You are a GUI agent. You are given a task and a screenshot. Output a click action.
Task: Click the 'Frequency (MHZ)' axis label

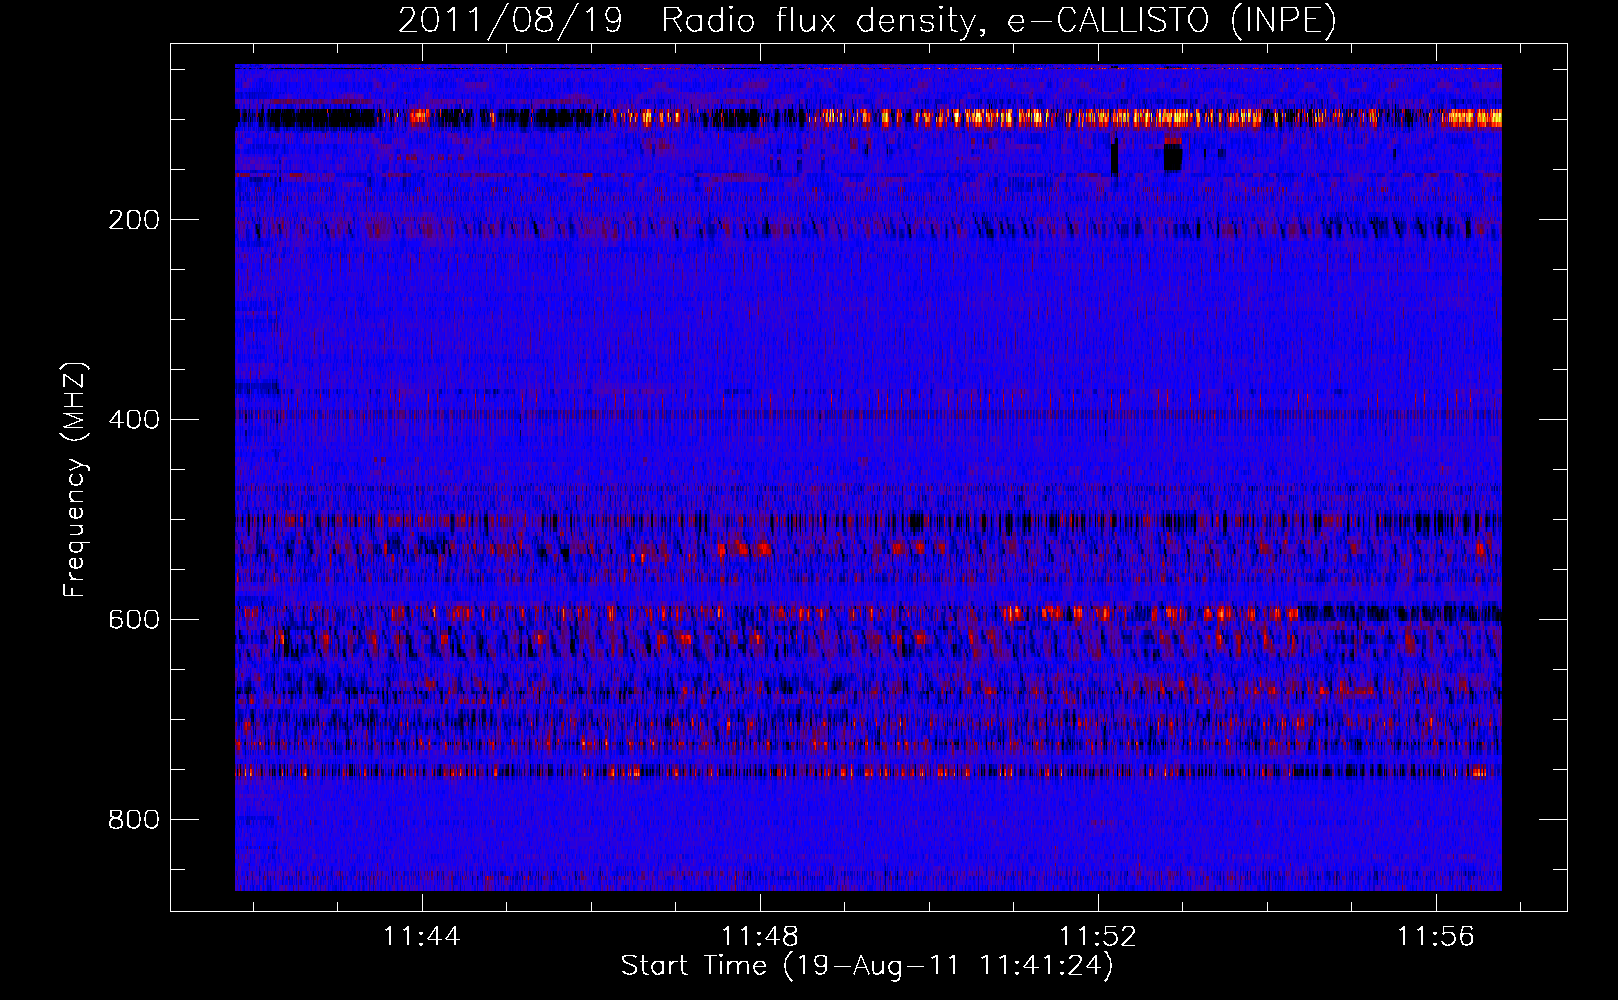(75, 480)
